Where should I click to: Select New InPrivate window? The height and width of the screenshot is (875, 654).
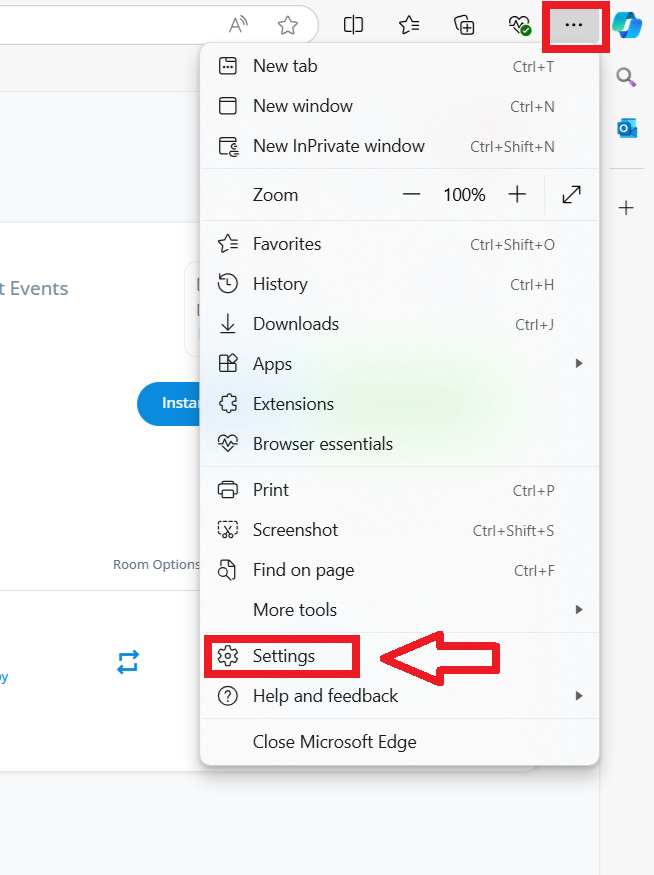(x=338, y=146)
